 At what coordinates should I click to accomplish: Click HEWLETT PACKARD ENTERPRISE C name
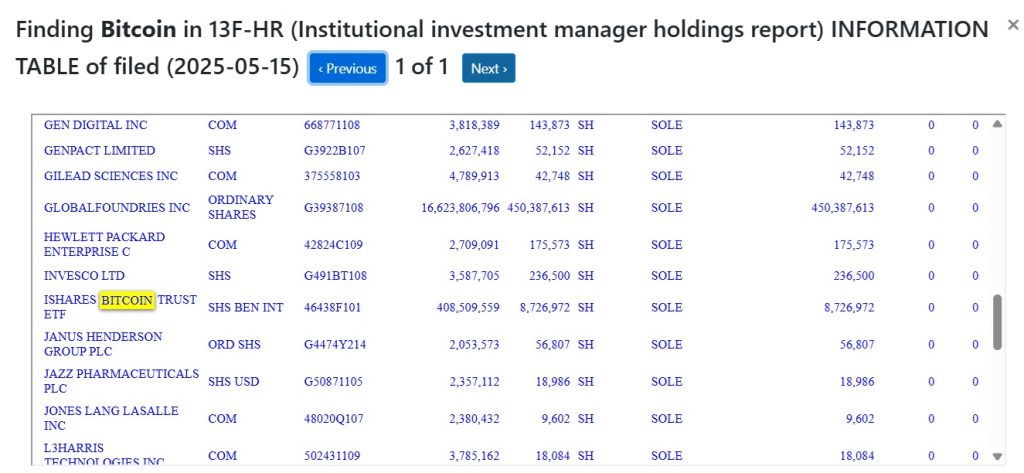click(104, 244)
